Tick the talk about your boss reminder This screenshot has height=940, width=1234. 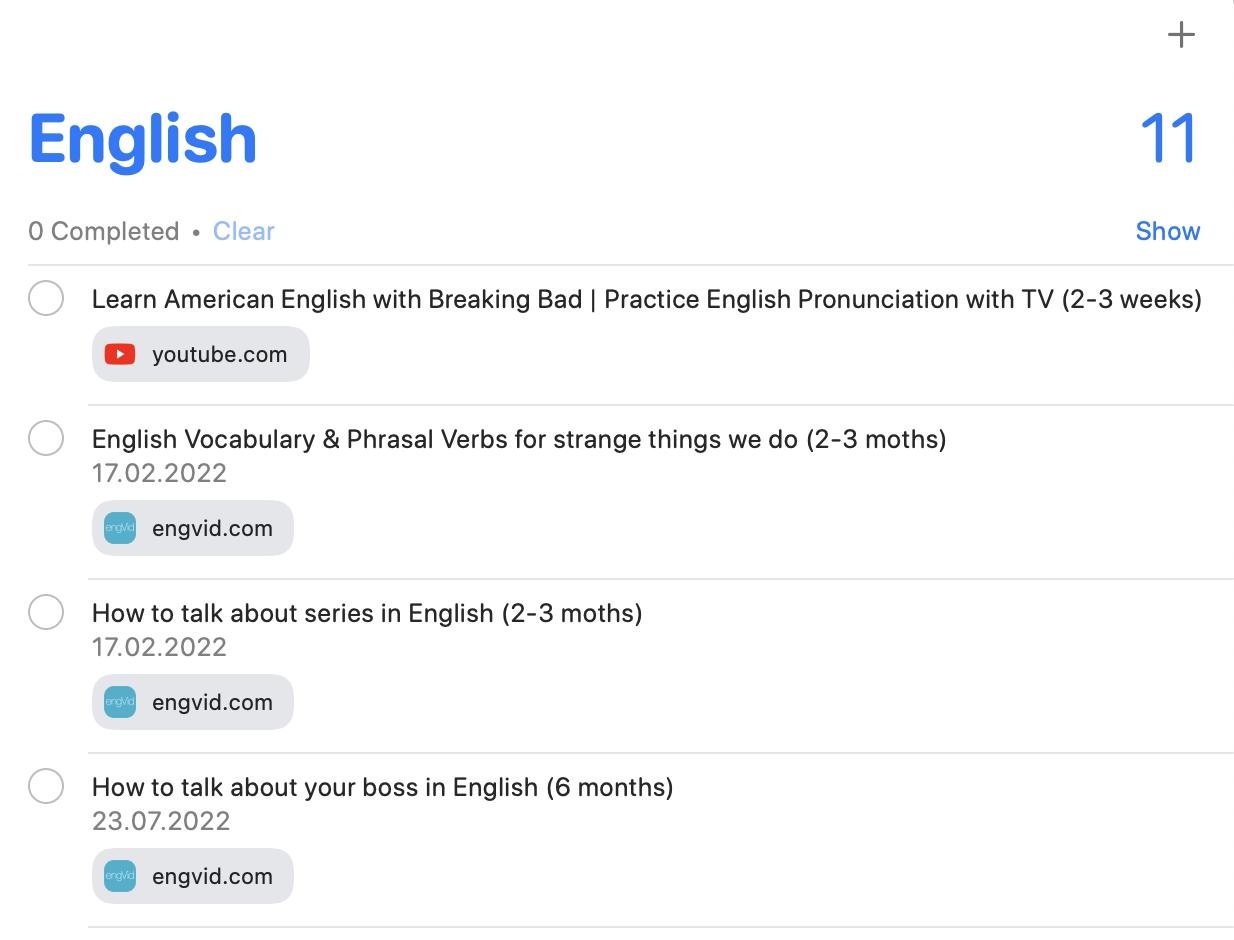(x=46, y=786)
